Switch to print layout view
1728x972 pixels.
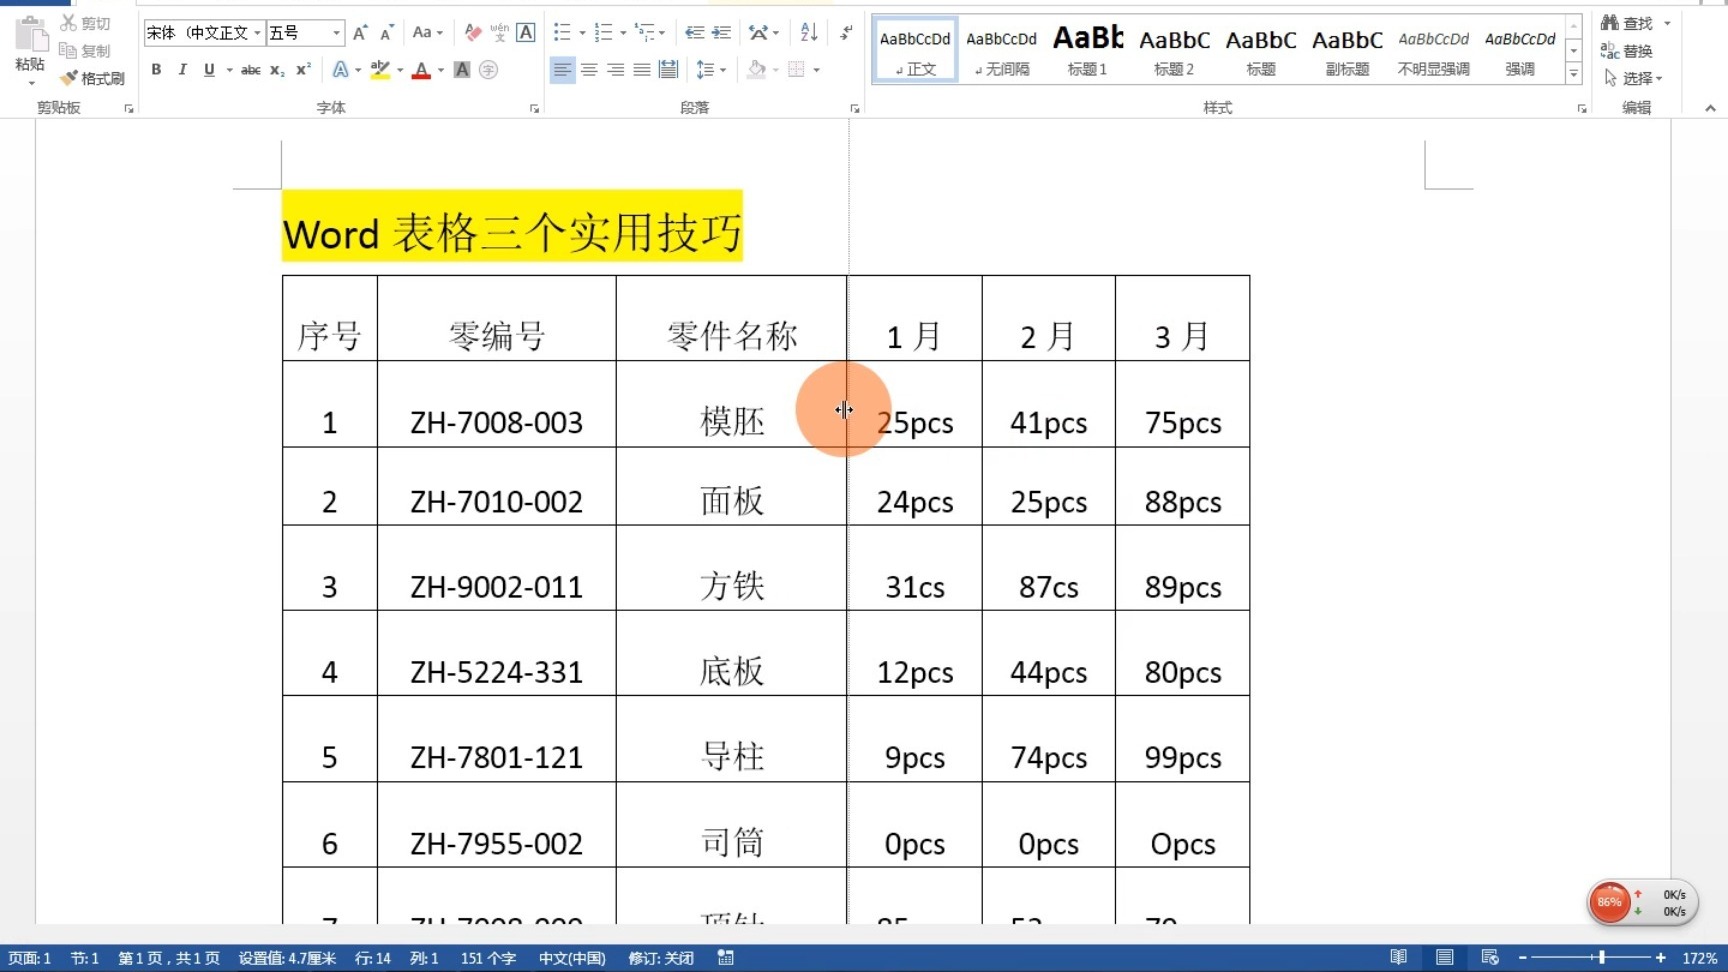click(x=1445, y=958)
